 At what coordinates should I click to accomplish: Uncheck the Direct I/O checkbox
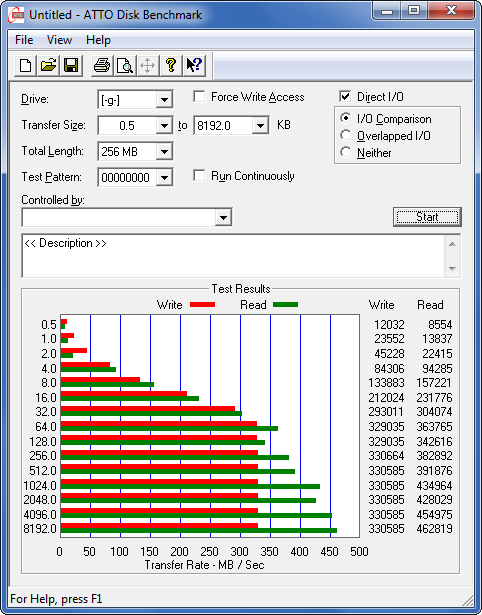click(345, 96)
